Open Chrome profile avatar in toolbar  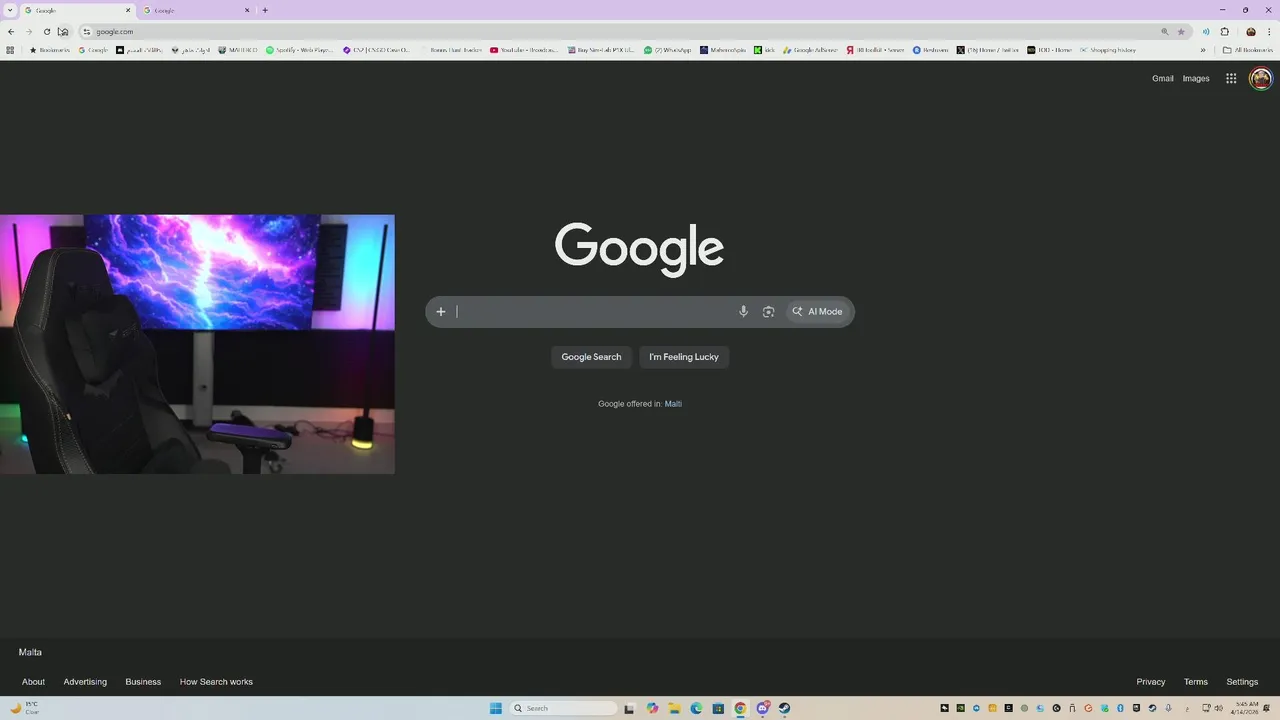(x=1250, y=32)
